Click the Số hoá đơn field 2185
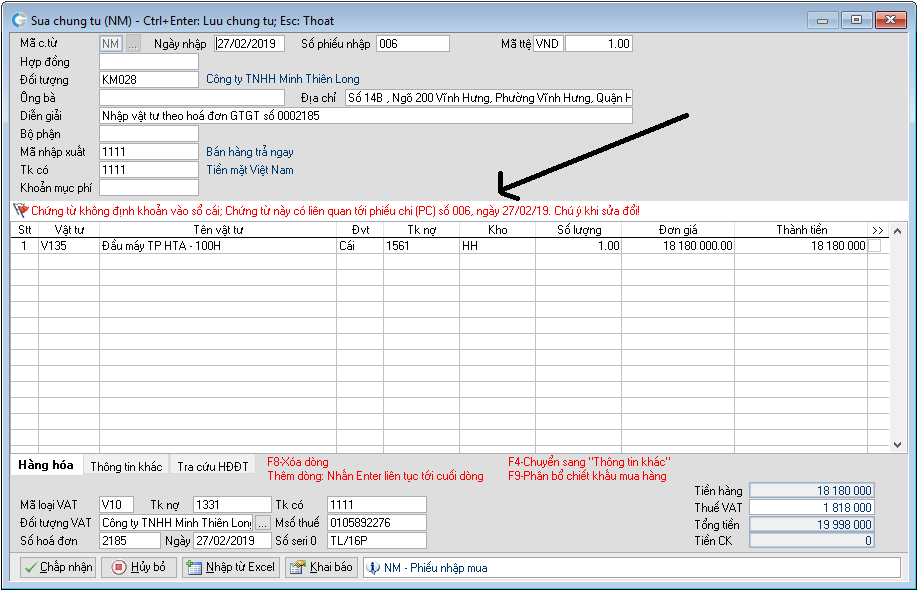 (x=129, y=541)
